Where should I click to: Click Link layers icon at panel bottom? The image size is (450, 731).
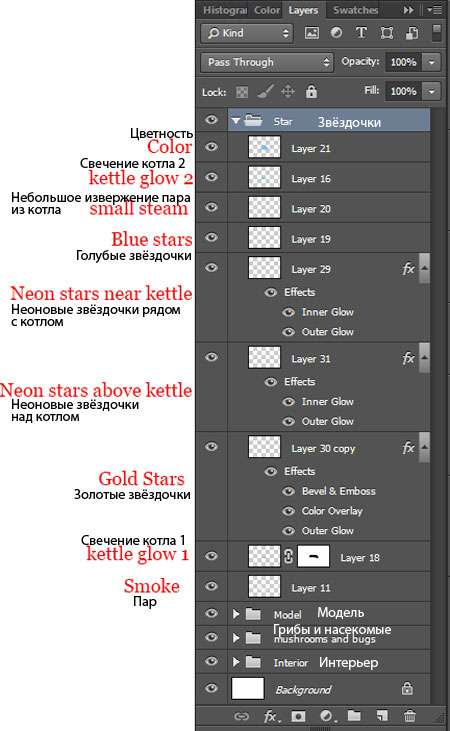[241, 716]
